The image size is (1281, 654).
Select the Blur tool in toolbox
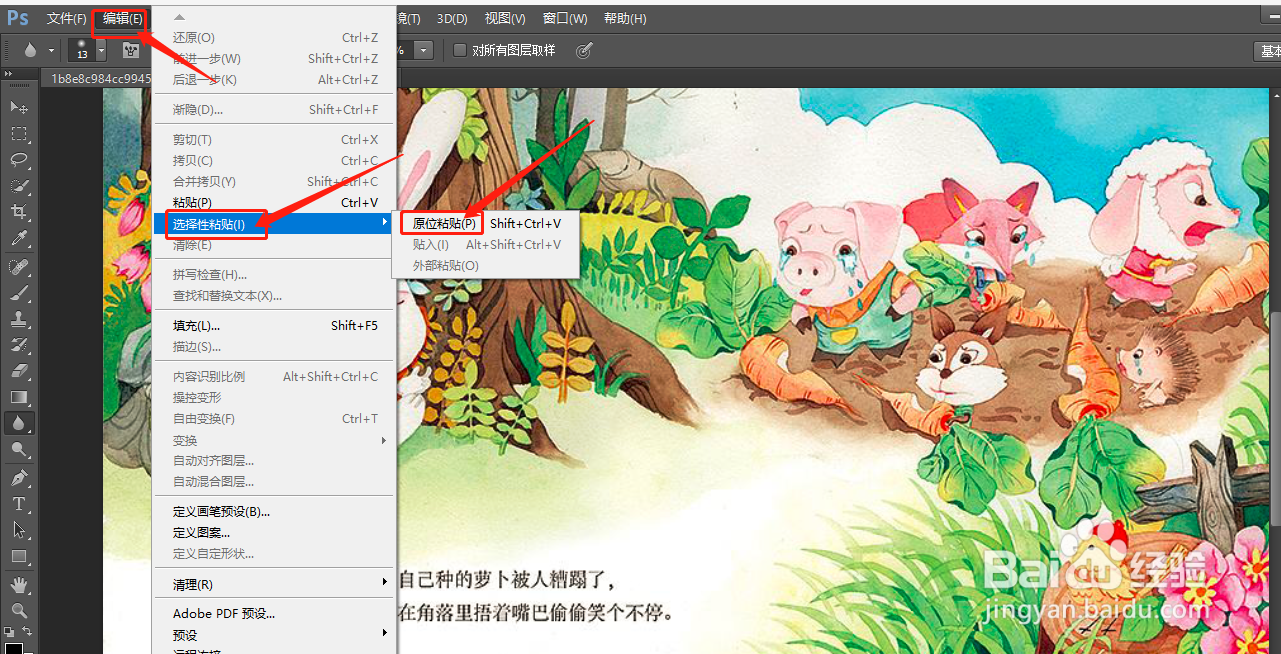pyautogui.click(x=19, y=423)
